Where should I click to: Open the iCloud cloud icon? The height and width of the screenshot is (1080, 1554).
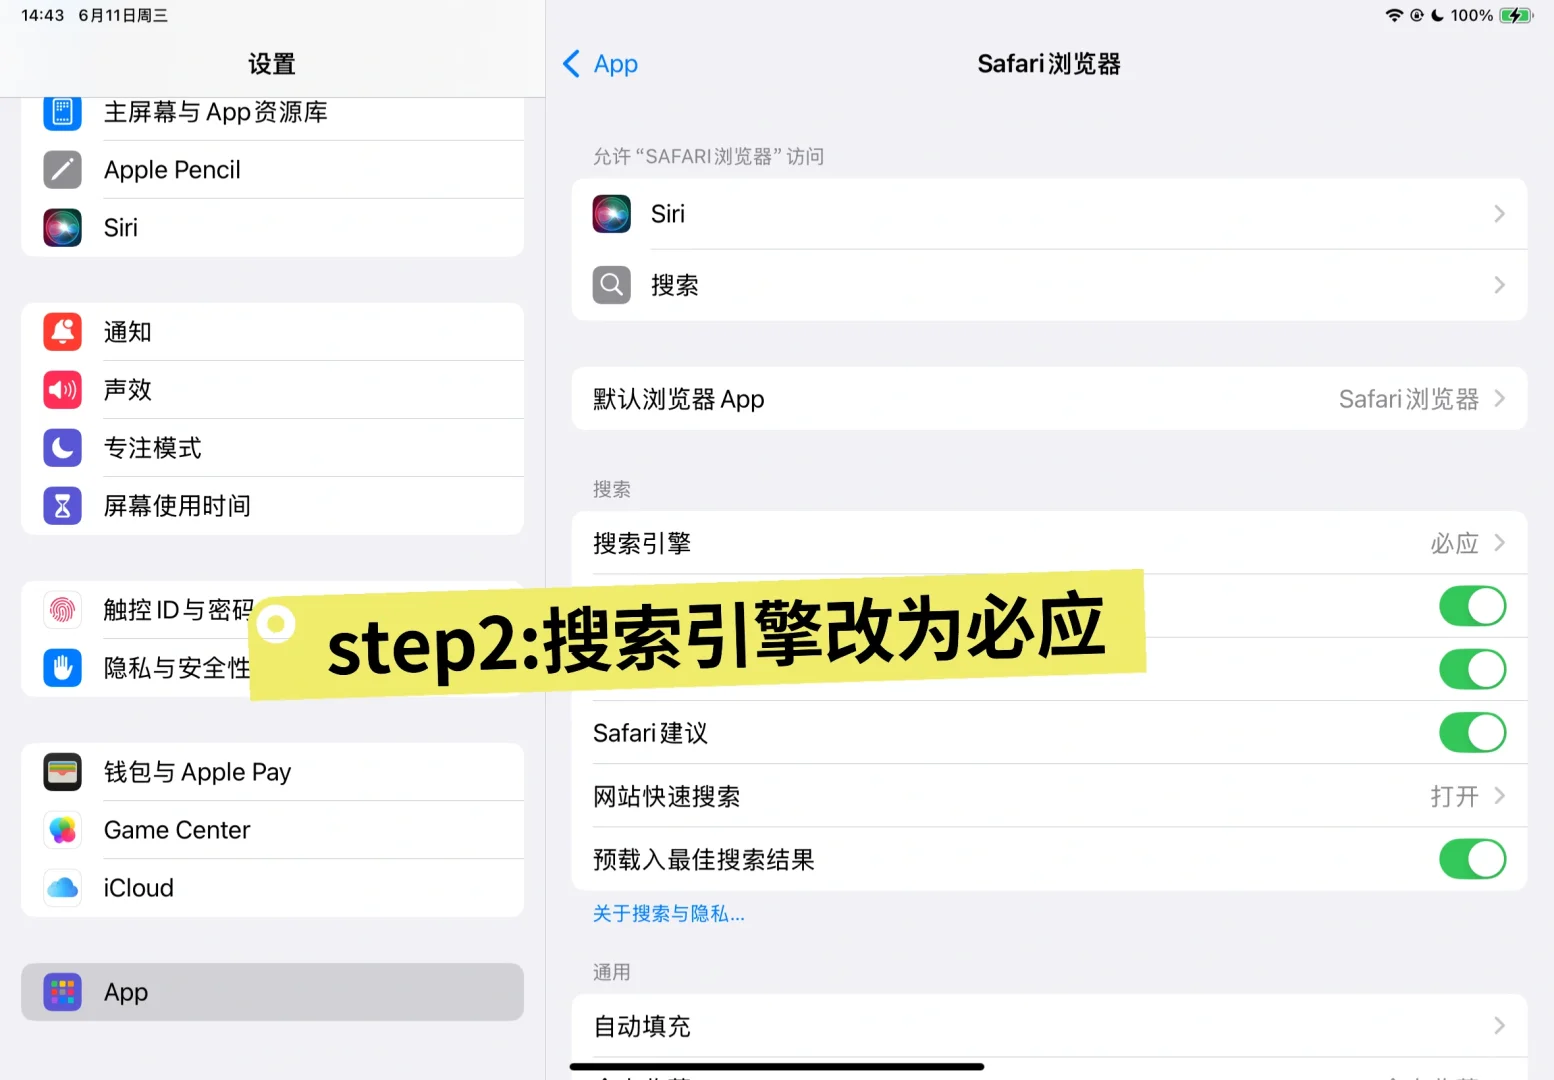coord(62,888)
